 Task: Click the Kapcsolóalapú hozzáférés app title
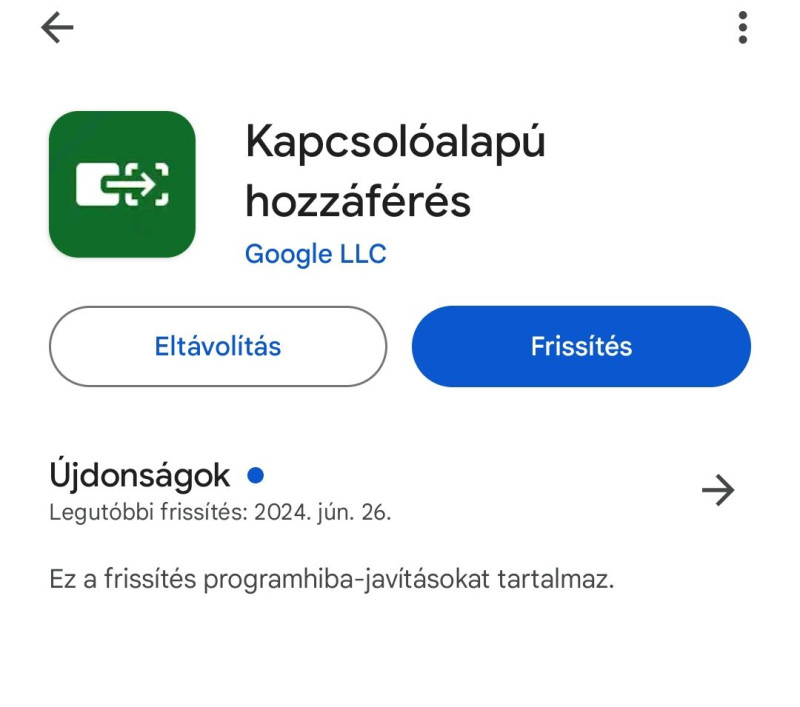[395, 171]
